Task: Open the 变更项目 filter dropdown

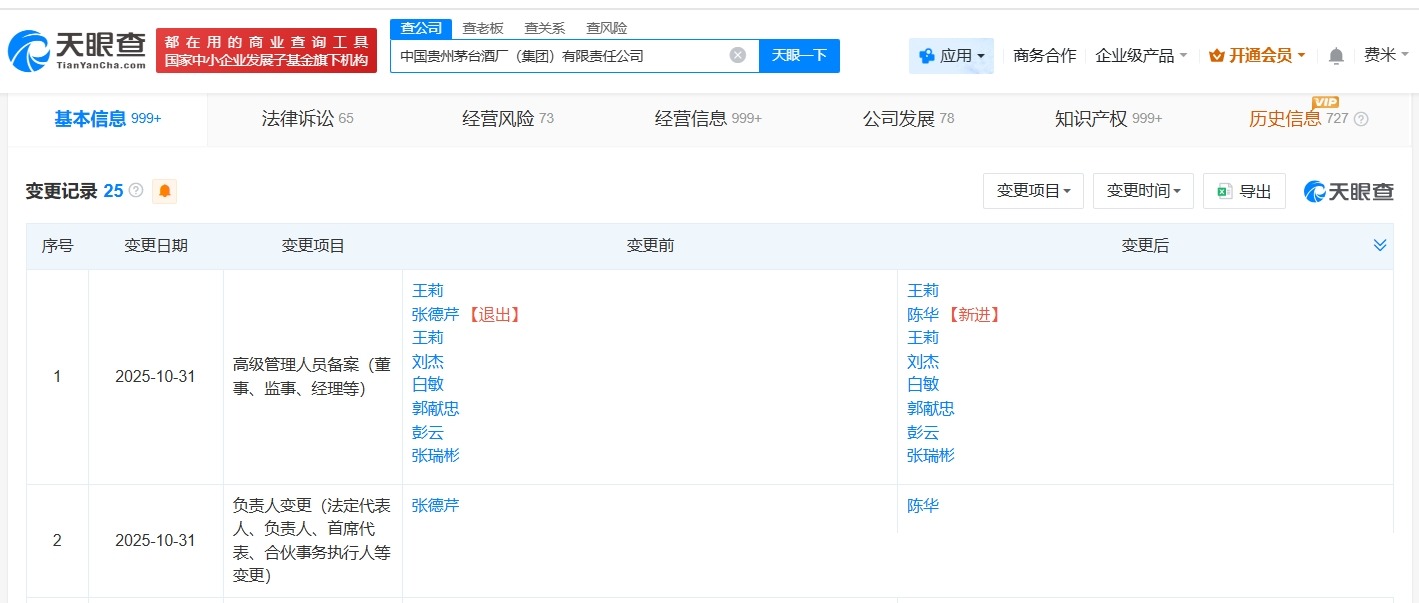Action: [1033, 190]
